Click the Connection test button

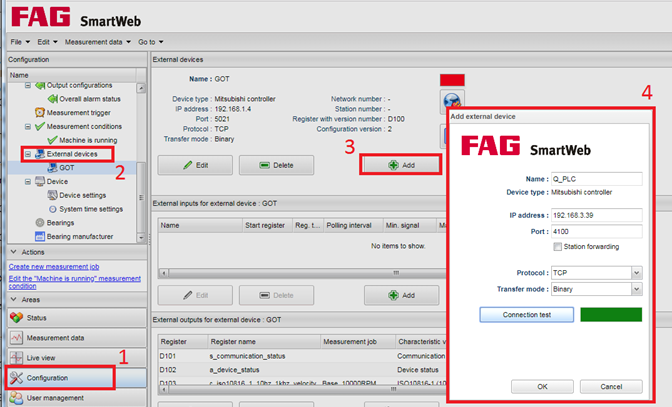click(x=526, y=314)
